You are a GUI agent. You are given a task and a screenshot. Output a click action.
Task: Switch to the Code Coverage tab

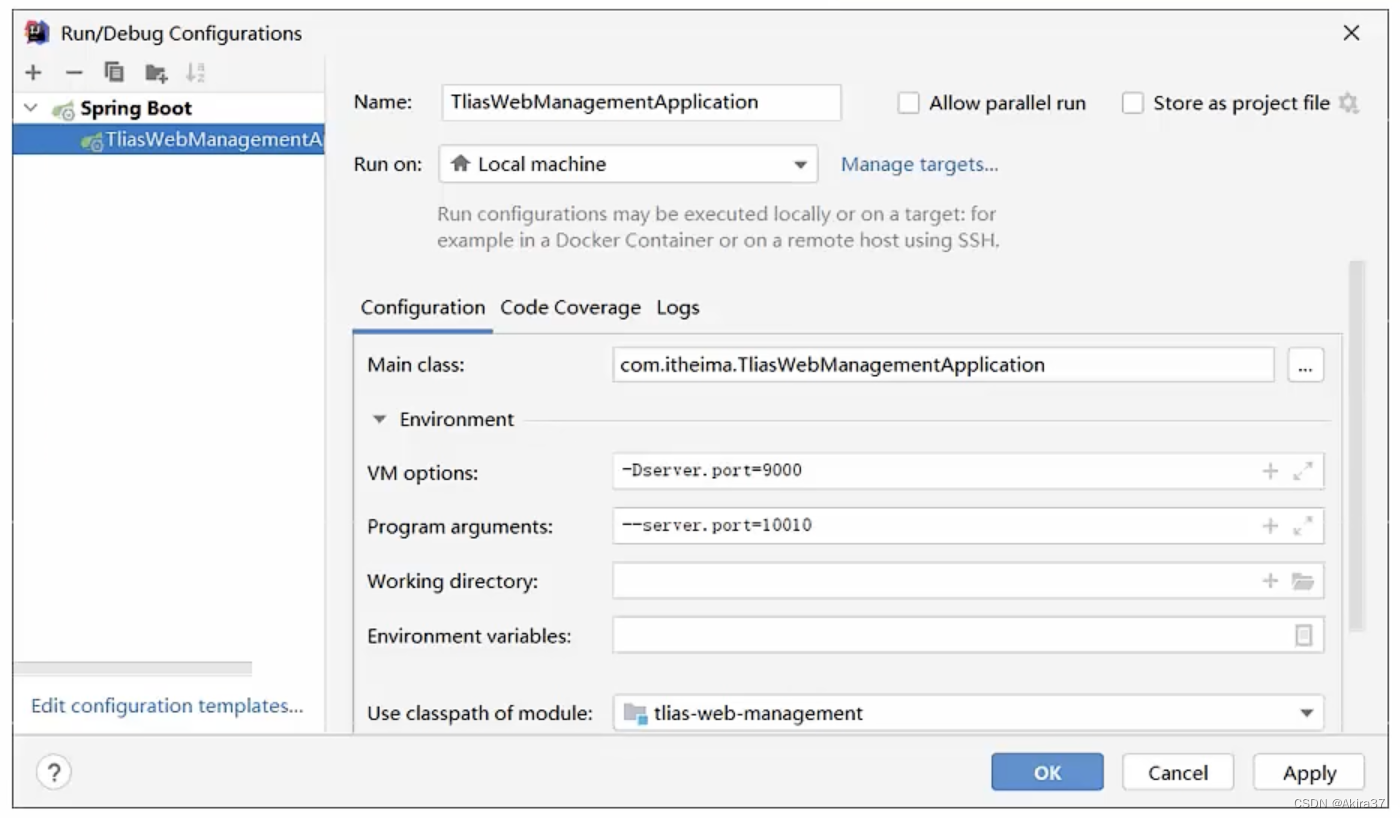pos(570,308)
